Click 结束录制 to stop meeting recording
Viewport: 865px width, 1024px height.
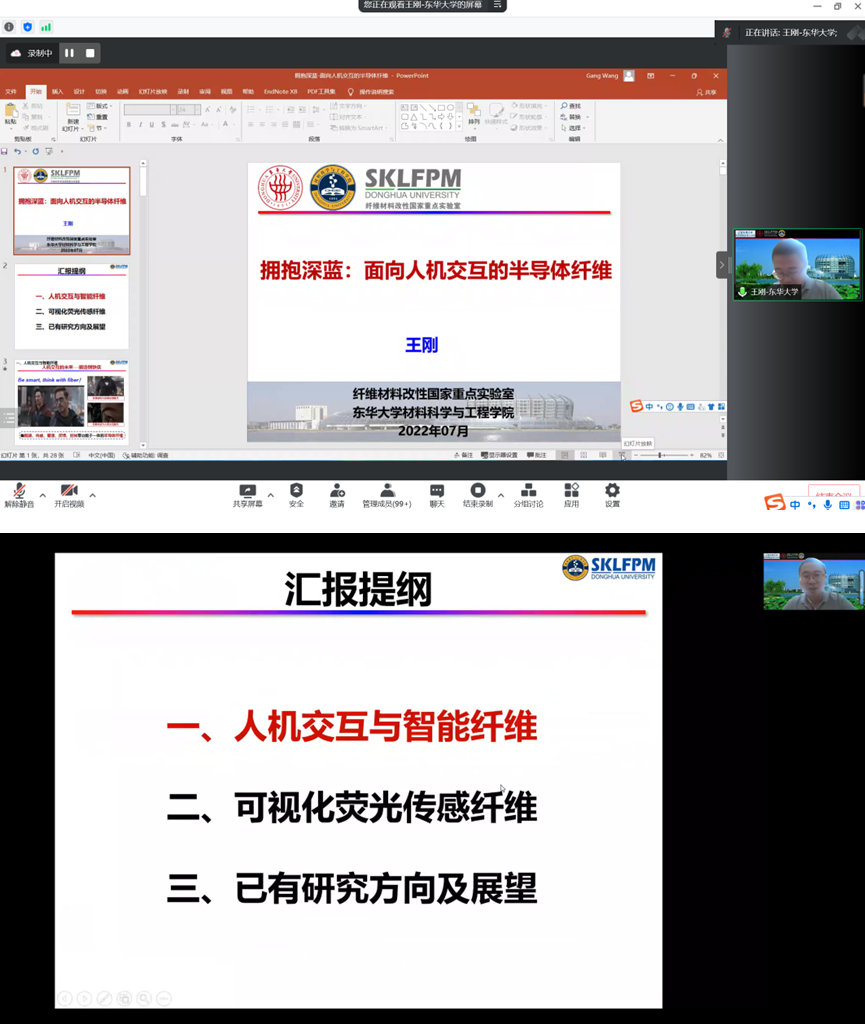coord(479,492)
